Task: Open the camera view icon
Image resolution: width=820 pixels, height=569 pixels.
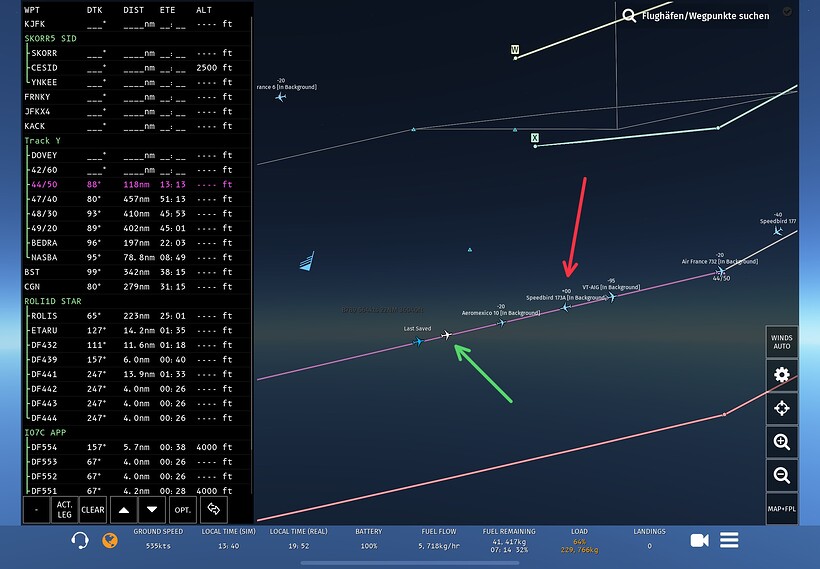Action: (699, 540)
